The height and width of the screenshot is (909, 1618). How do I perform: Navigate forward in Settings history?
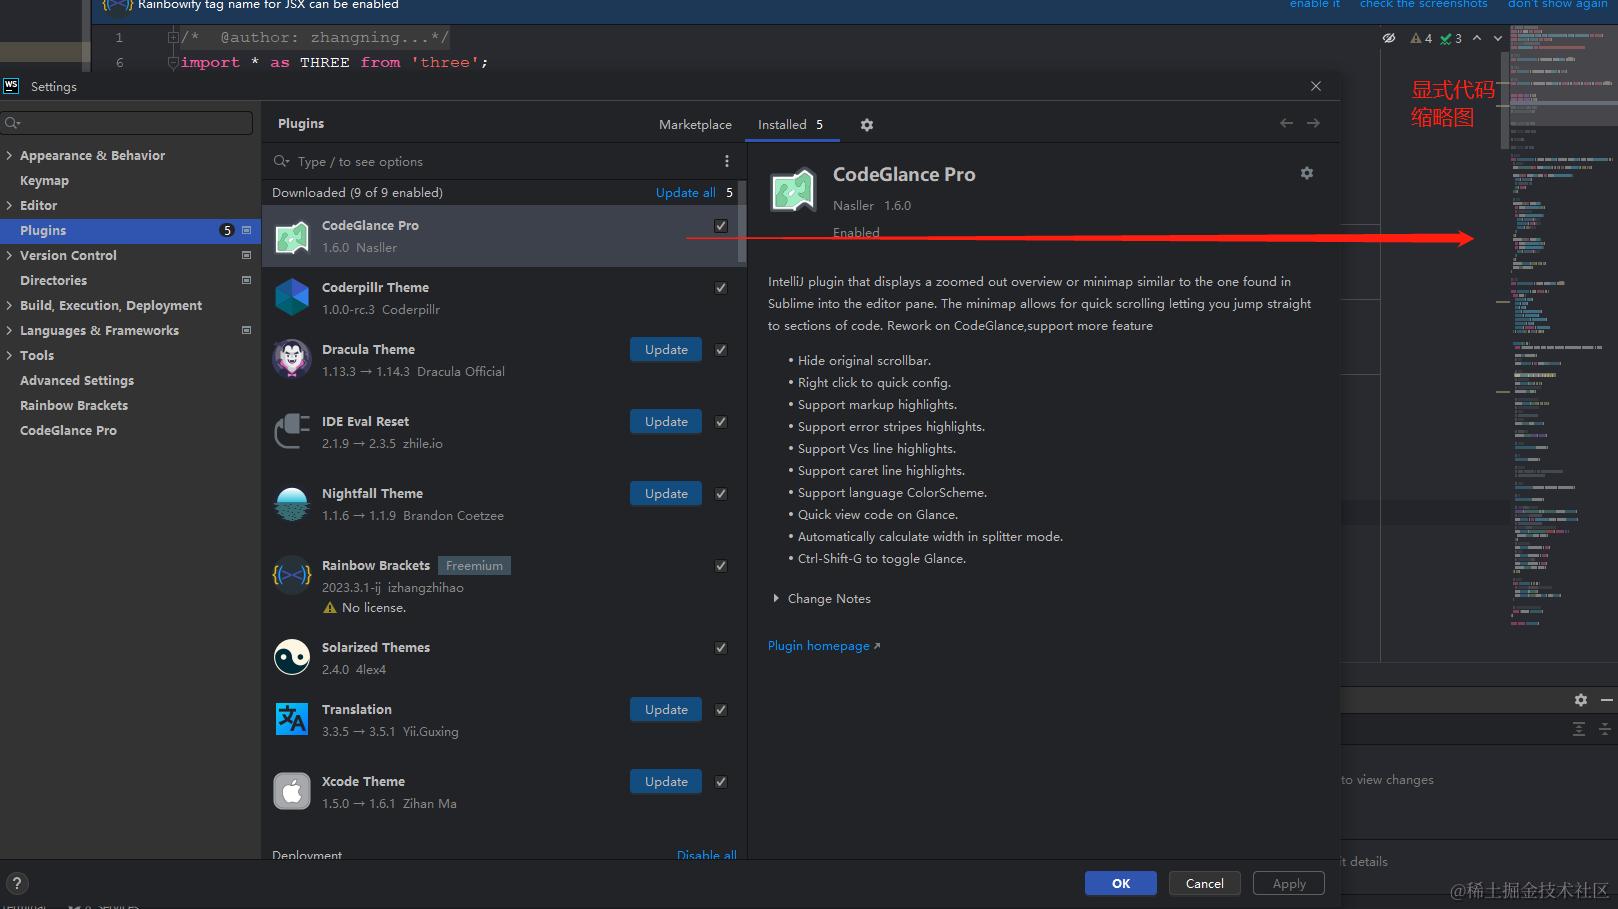pos(1313,123)
